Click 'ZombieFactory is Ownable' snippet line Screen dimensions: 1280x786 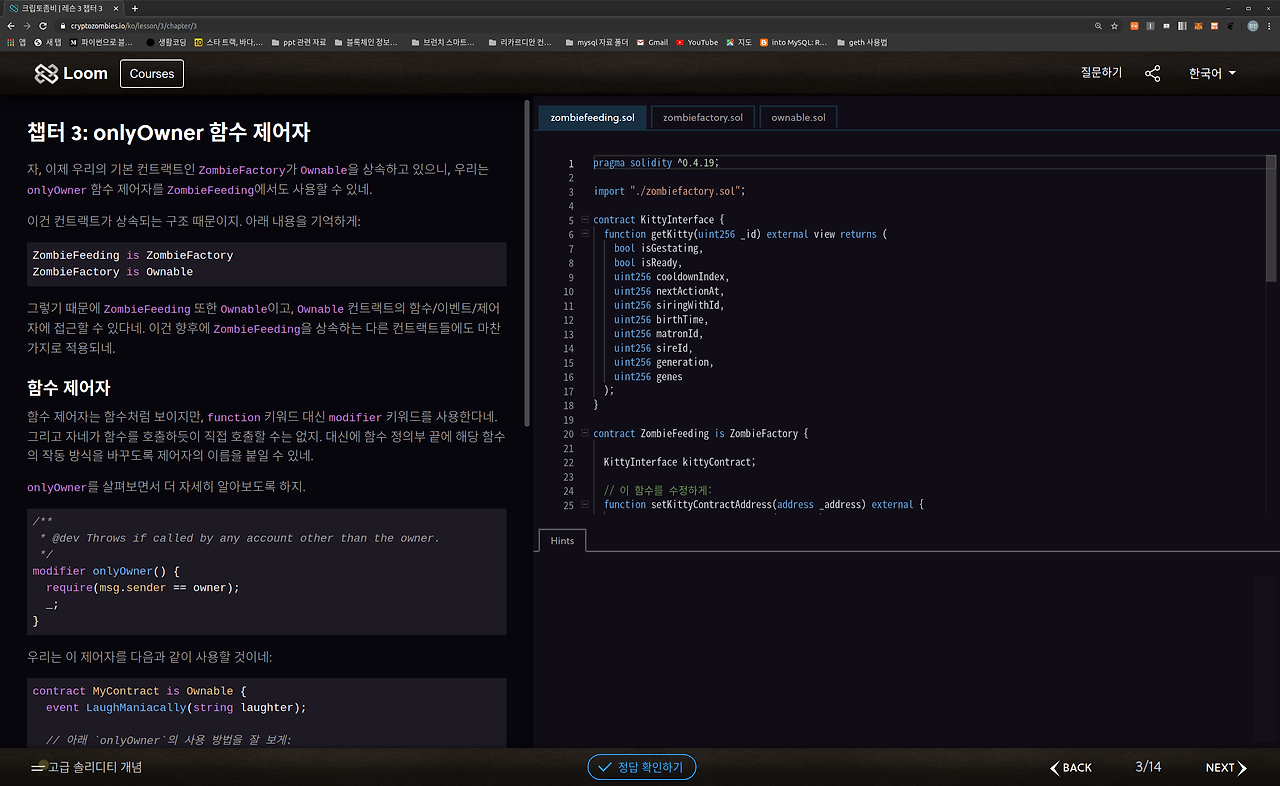pos(113,272)
